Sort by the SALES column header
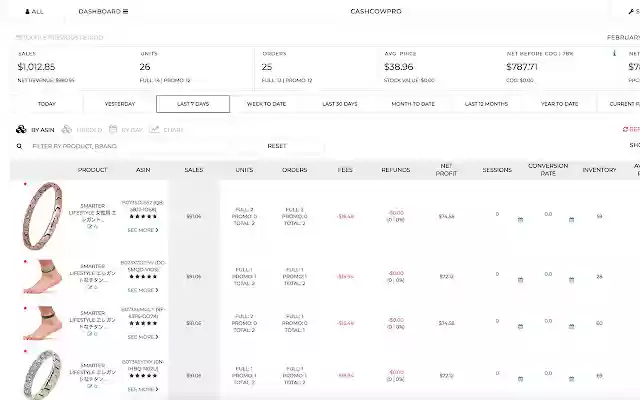 pos(194,170)
